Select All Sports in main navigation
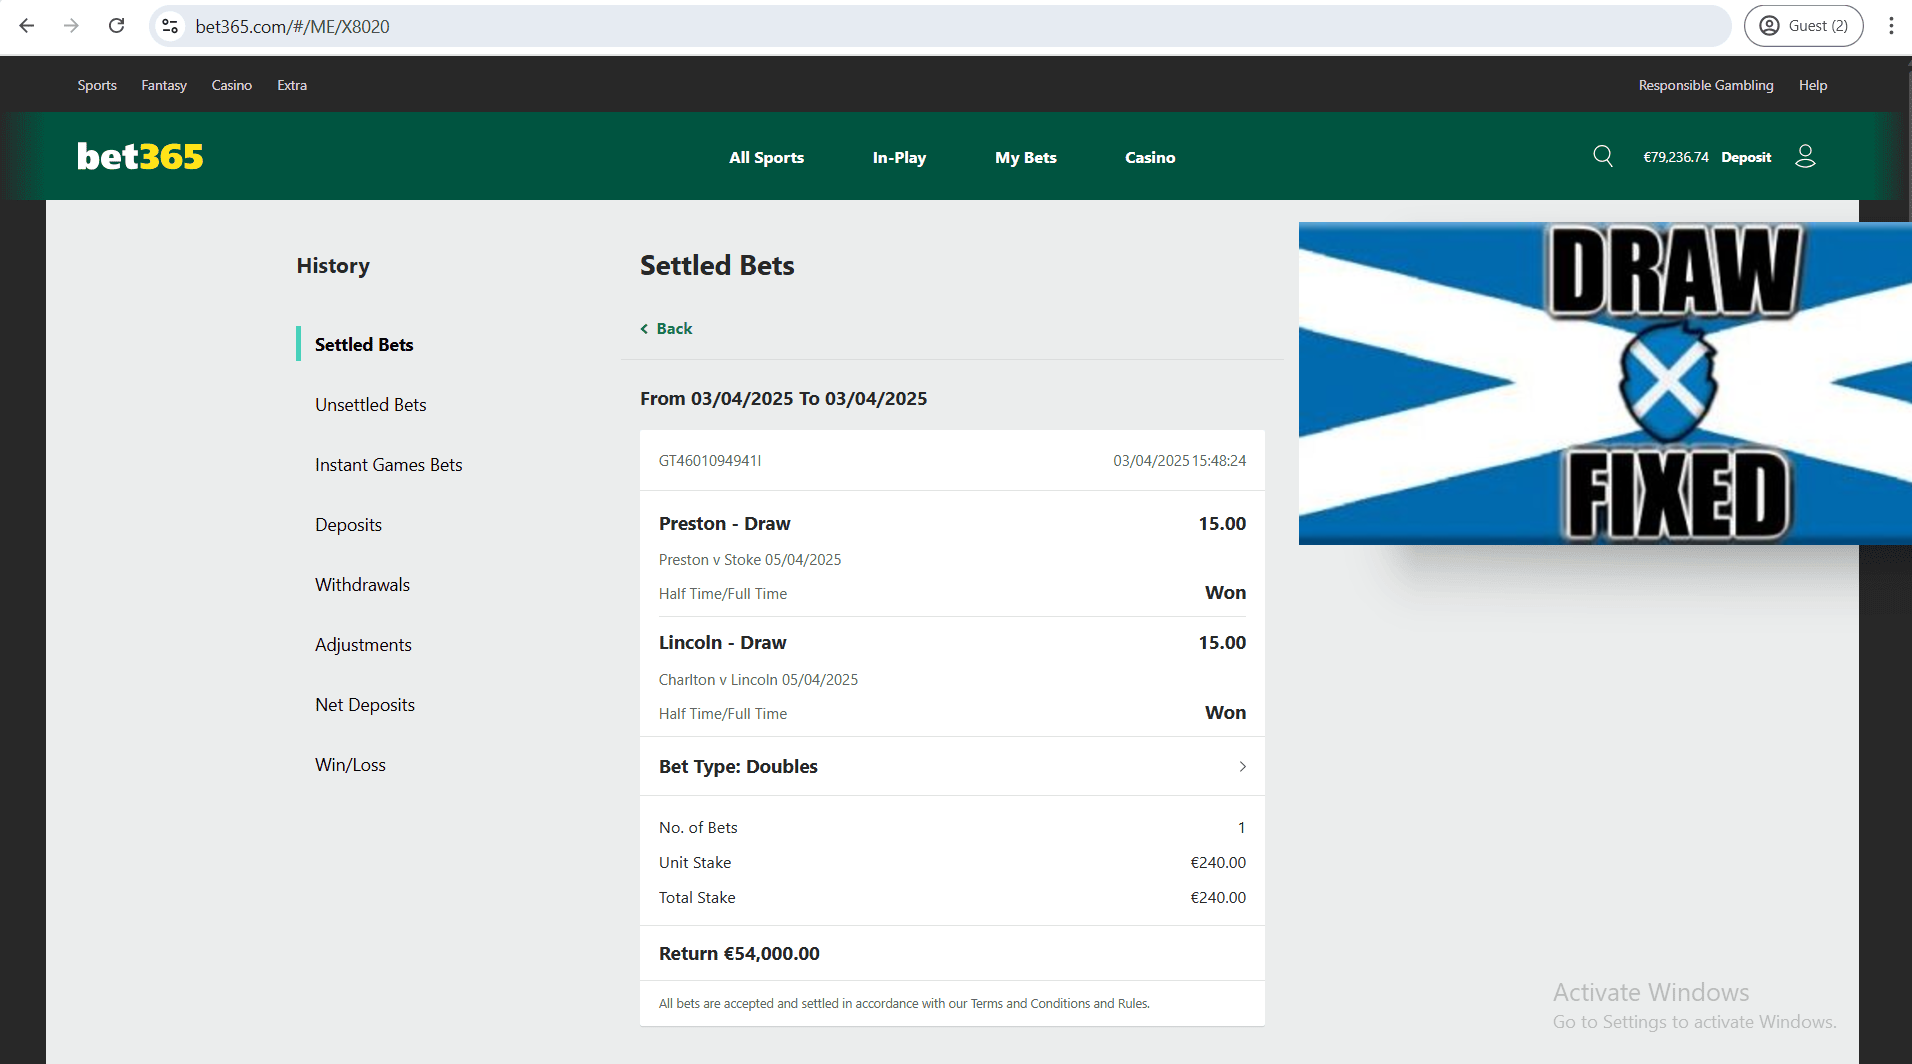Image resolution: width=1912 pixels, height=1064 pixels. coord(766,157)
